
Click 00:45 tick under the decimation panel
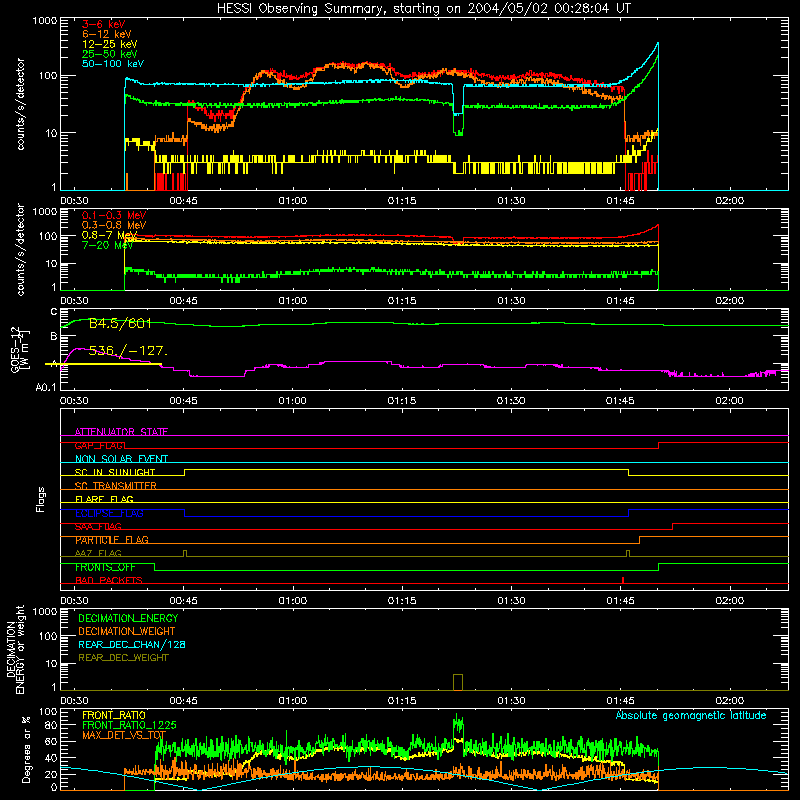184,701
